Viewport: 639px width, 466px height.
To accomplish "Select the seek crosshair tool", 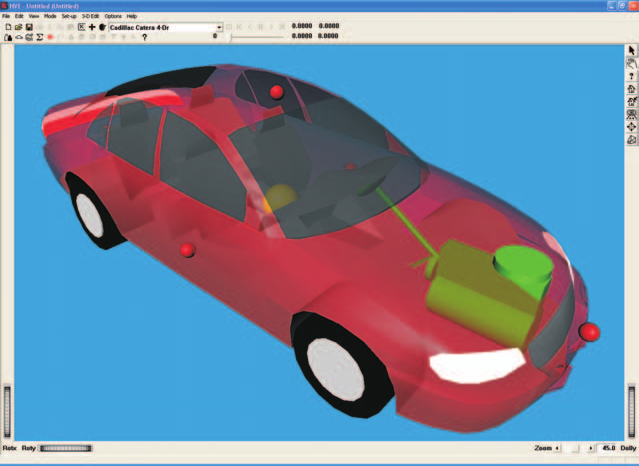I will pos(631,127).
